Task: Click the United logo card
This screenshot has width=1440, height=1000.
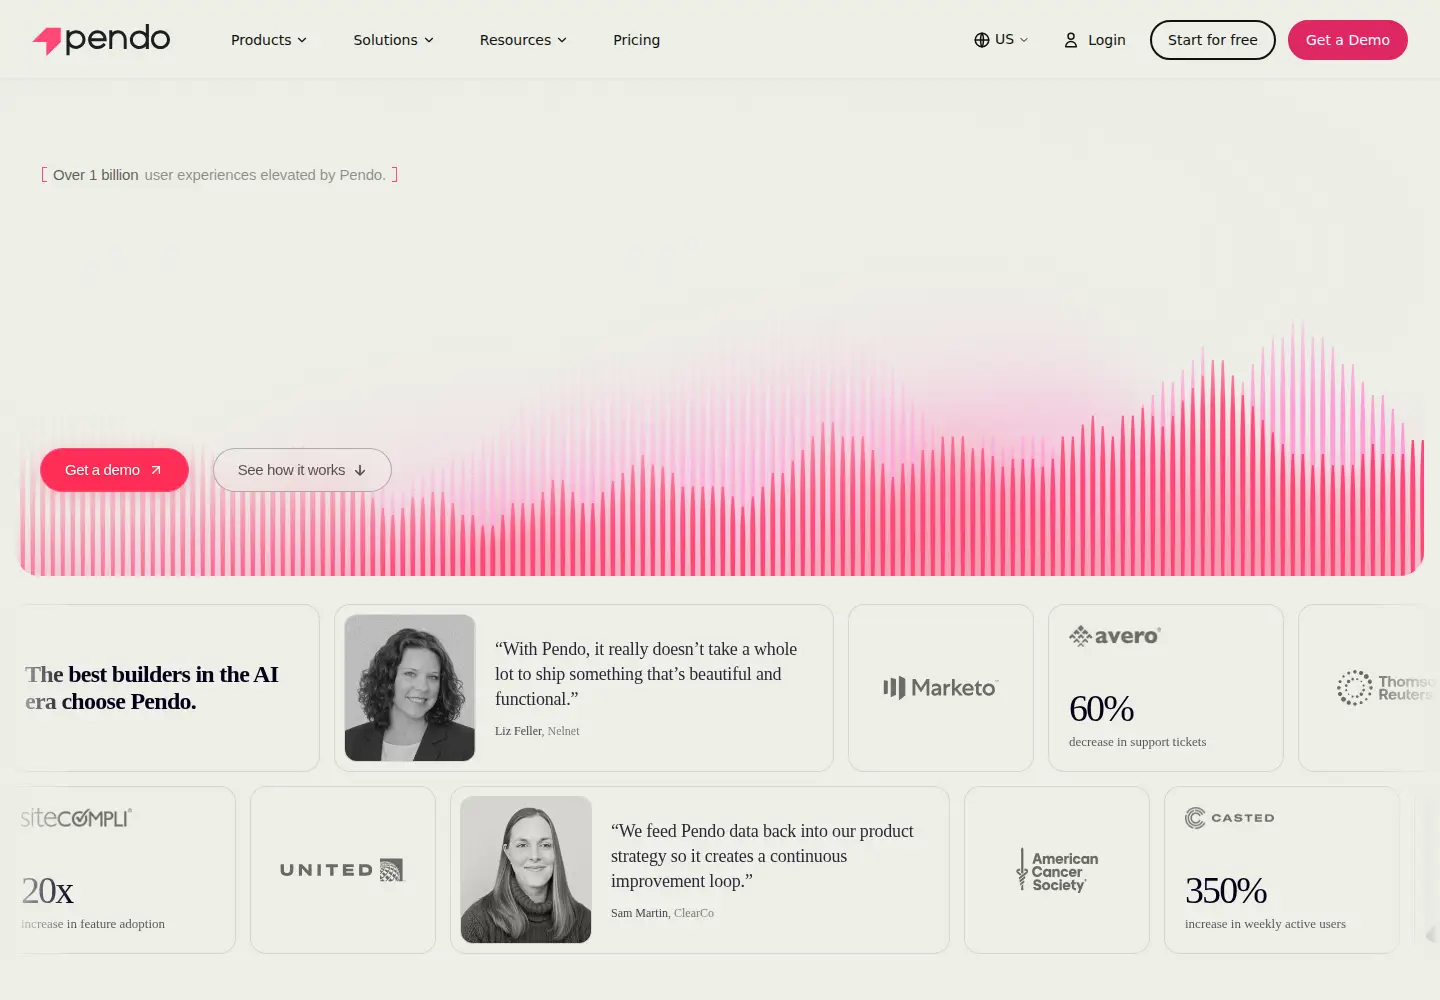Action: [x=343, y=870]
